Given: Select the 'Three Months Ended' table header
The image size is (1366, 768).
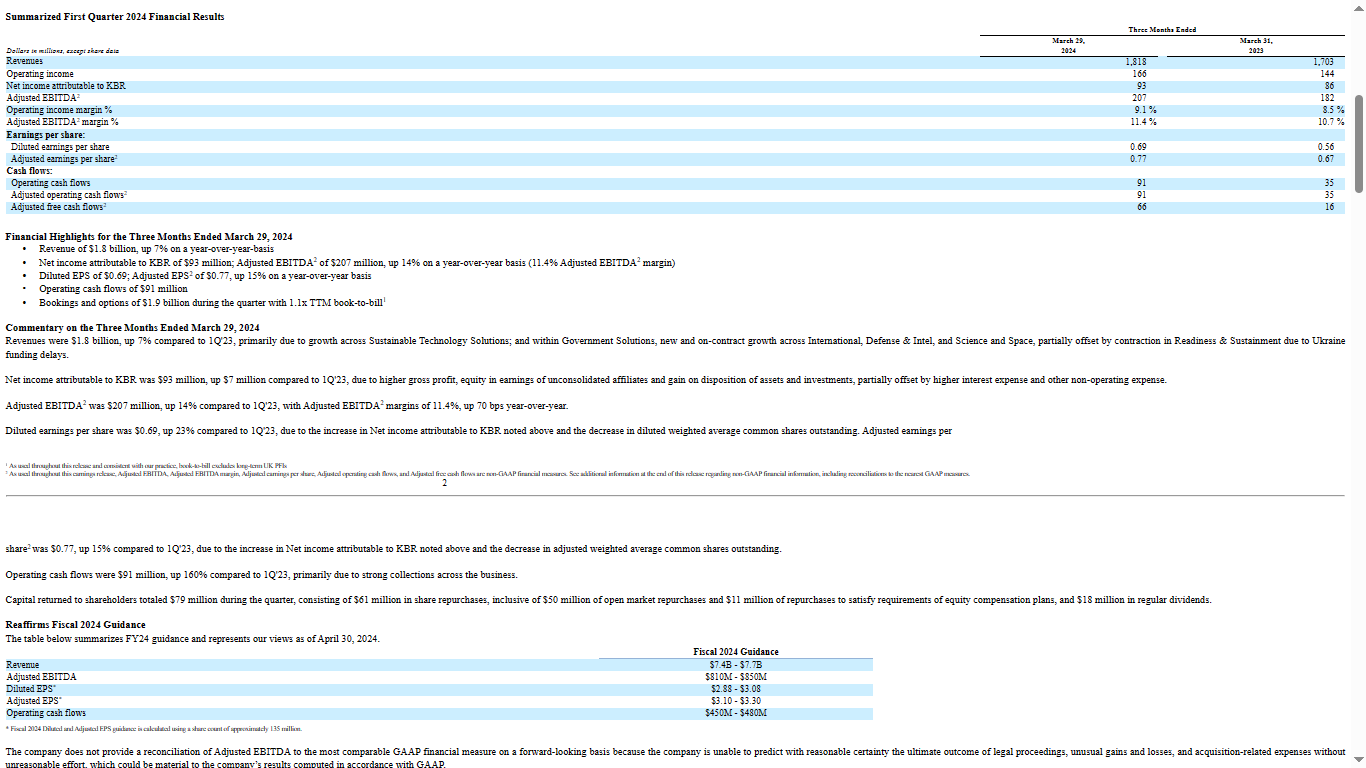Looking at the screenshot, I should [1162, 30].
